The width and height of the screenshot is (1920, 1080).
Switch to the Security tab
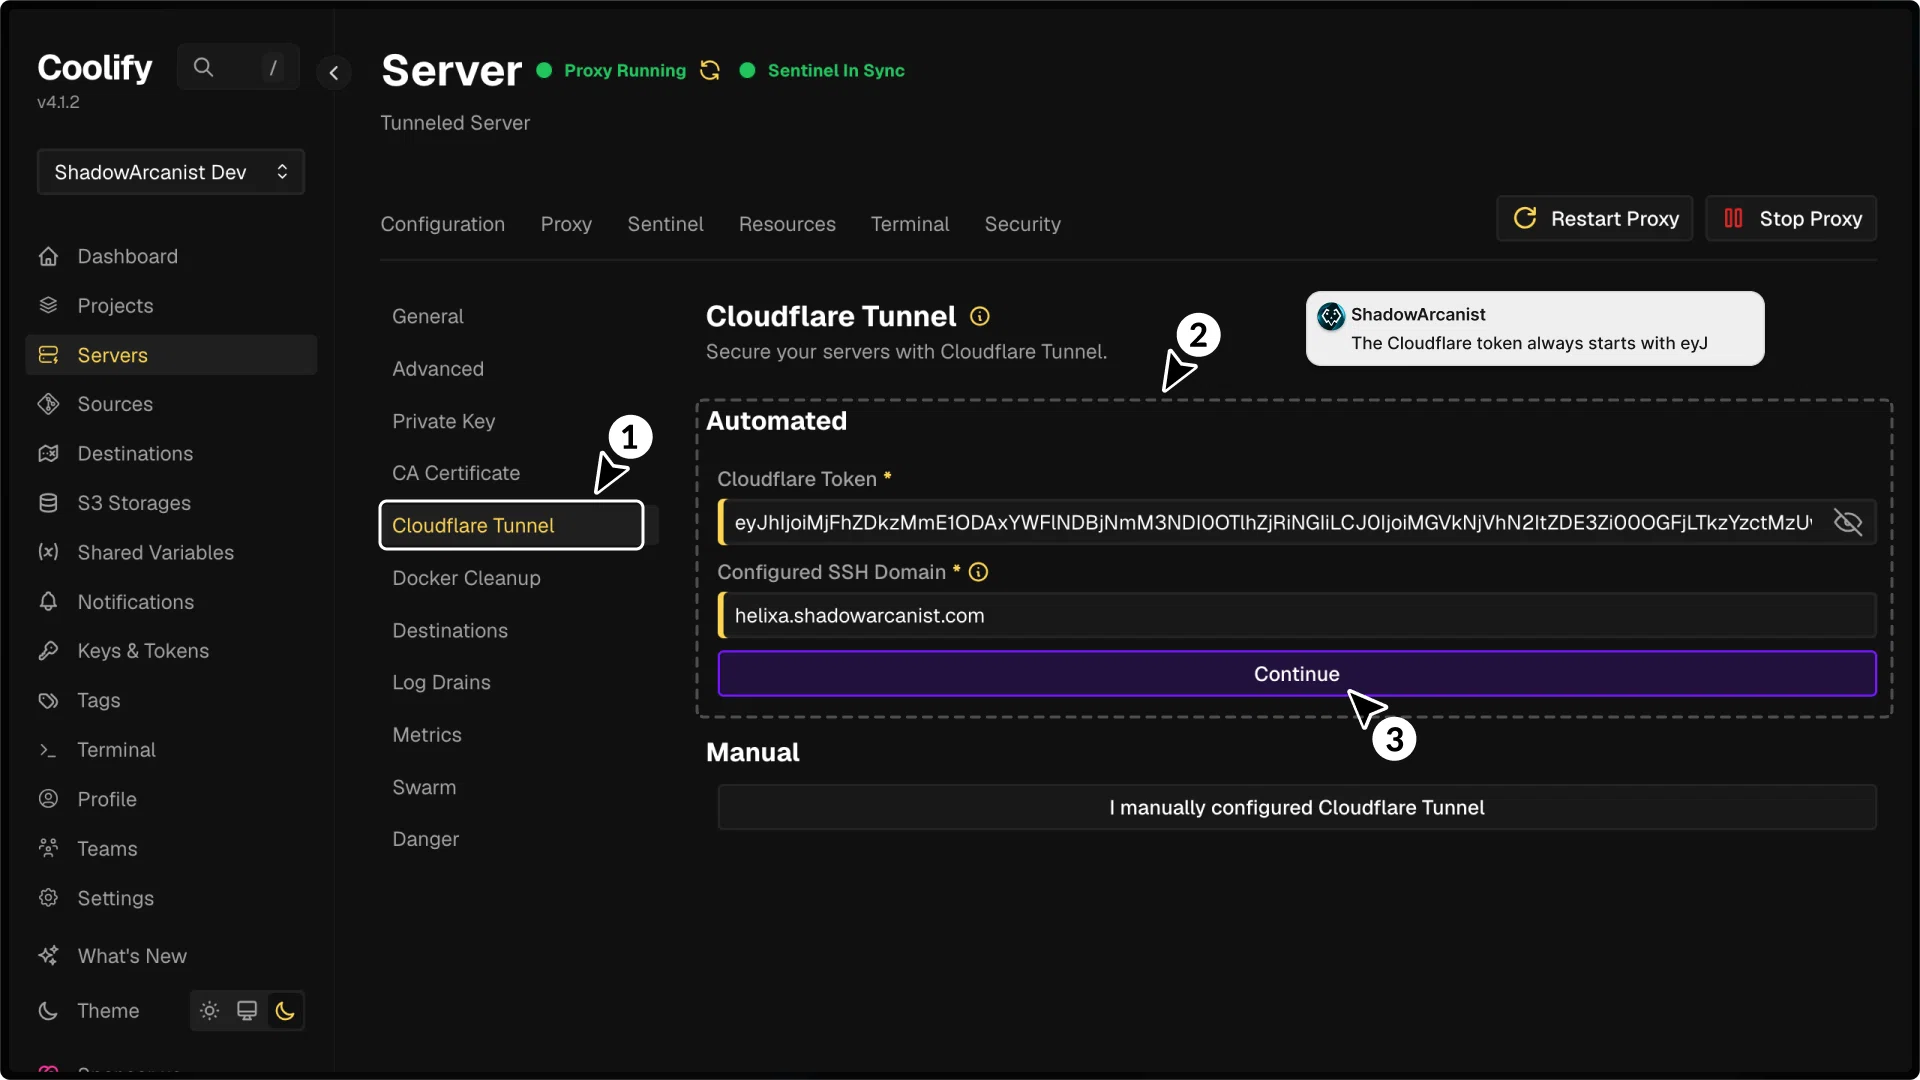[1022, 224]
